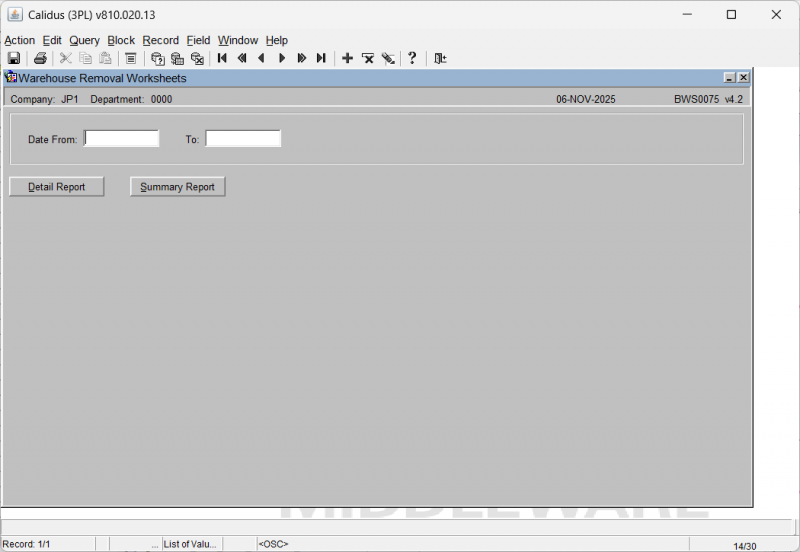Click the Cancel Query toolbar icon
Image resolution: width=800 pixels, height=552 pixels.
[x=197, y=58]
